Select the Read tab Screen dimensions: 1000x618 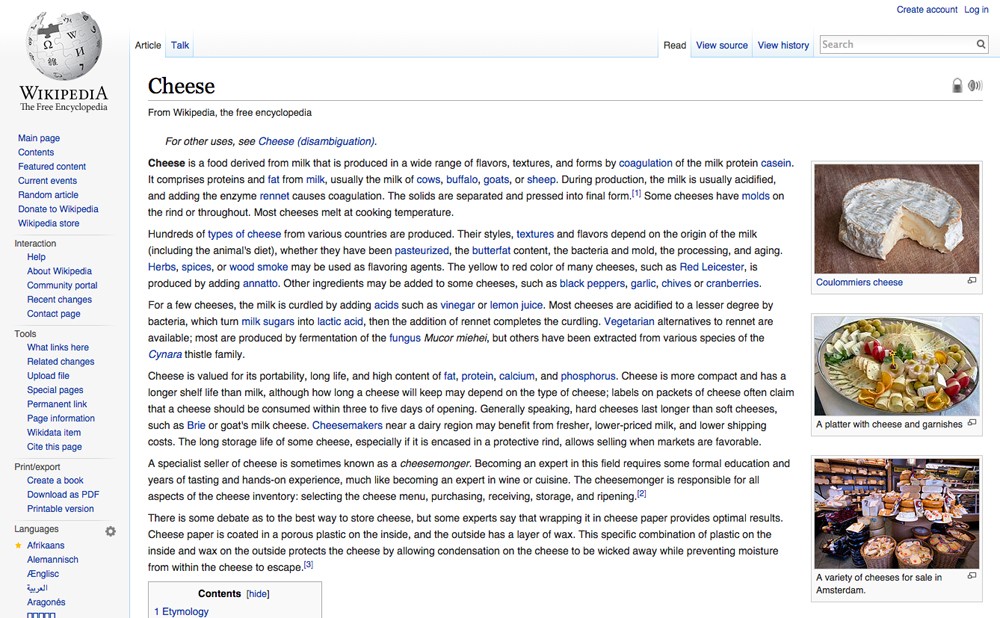point(675,45)
